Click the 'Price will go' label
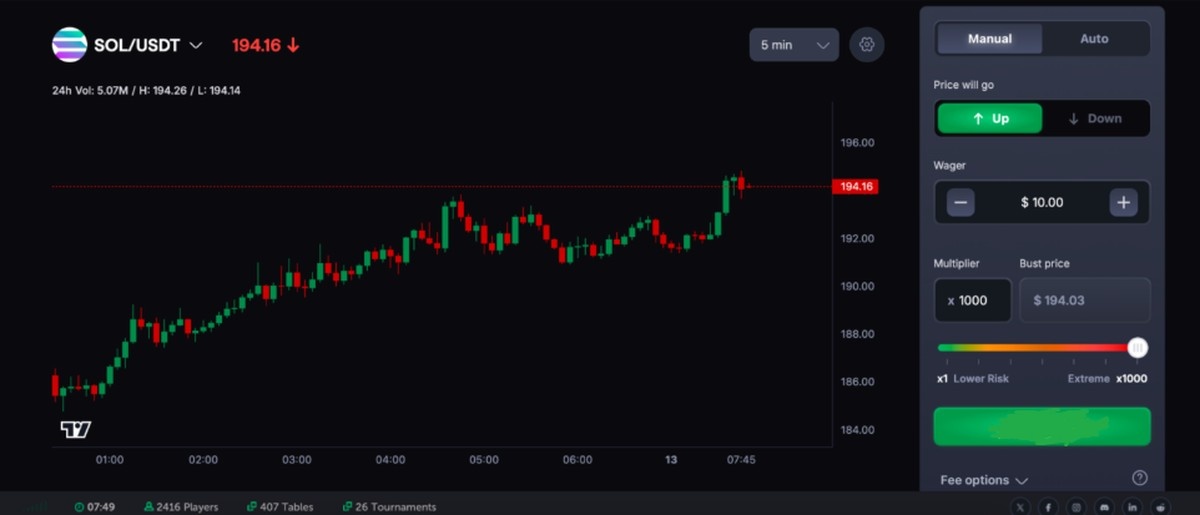1200x515 pixels. [x=964, y=86]
